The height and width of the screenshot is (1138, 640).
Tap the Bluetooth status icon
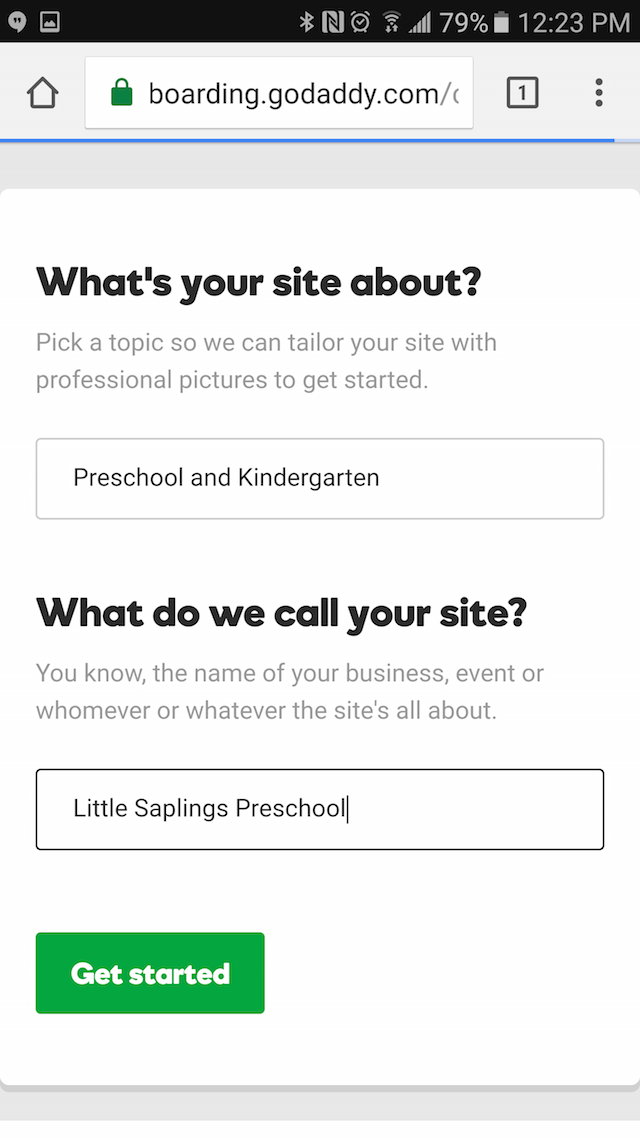[306, 22]
